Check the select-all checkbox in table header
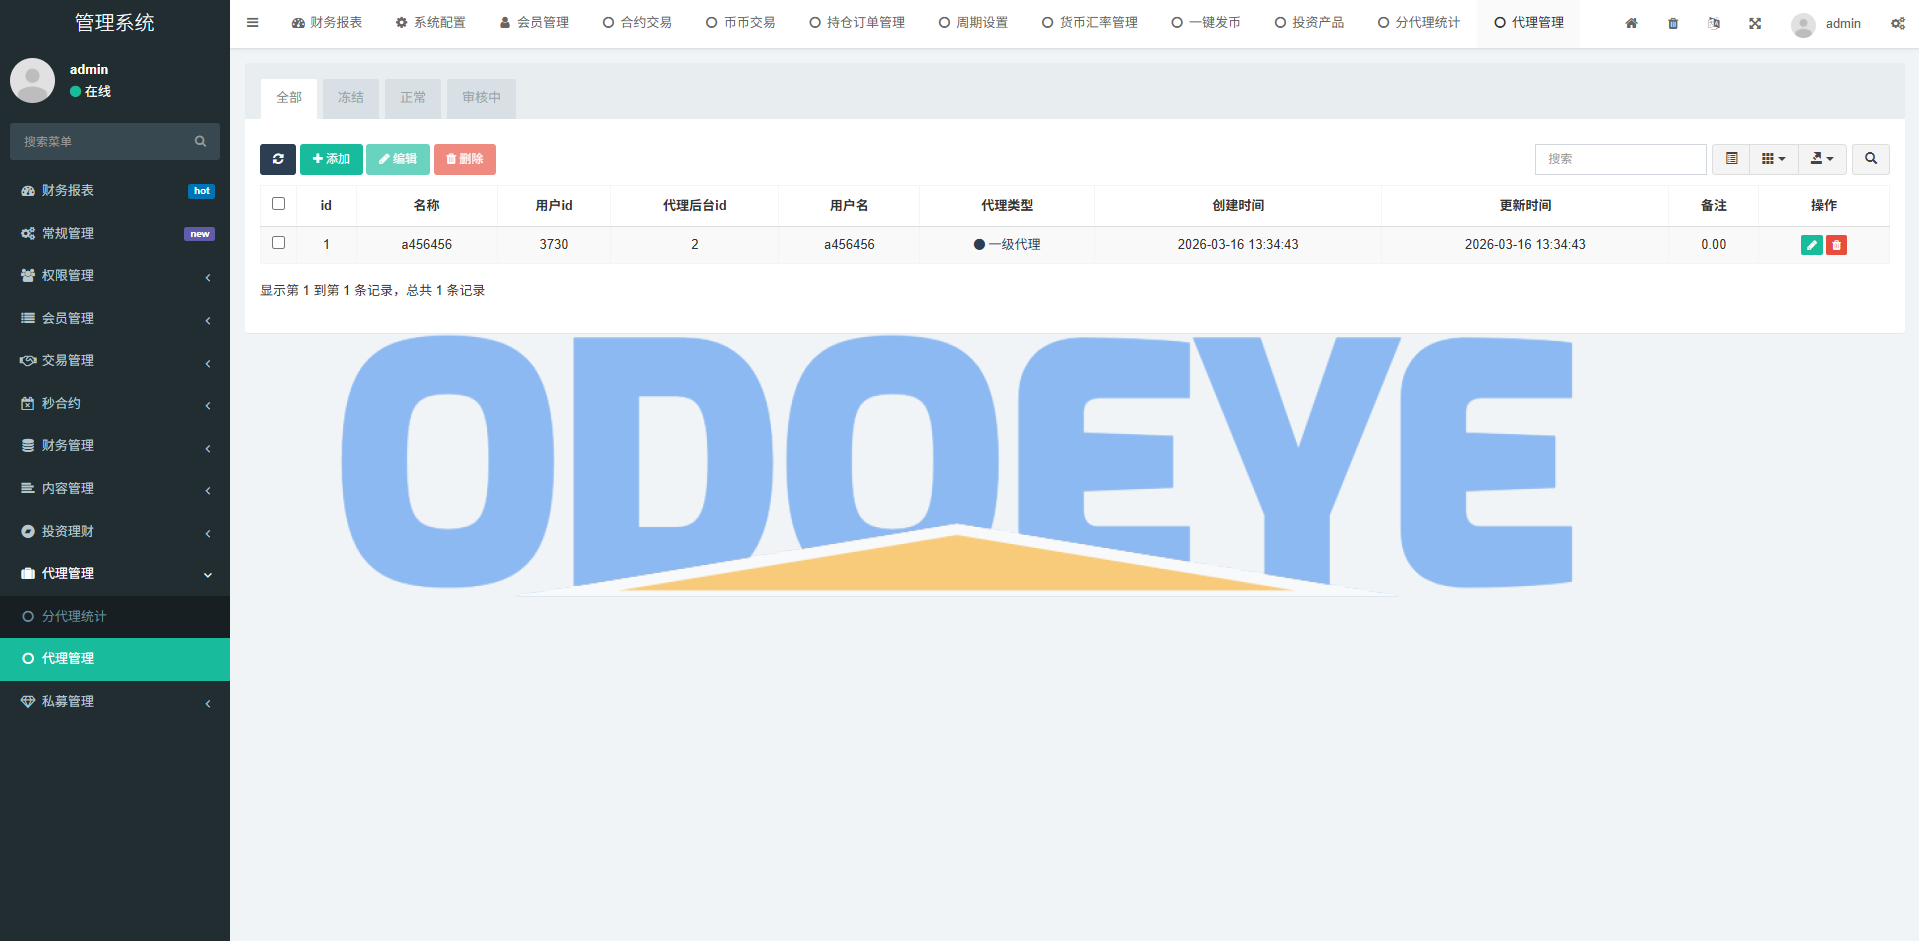 tap(279, 204)
